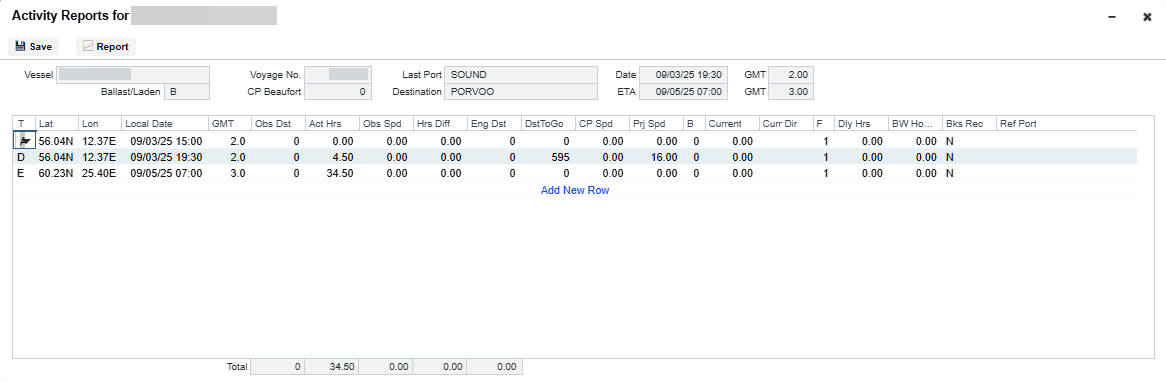Close the Activity Reports dialog

pos(1147,16)
